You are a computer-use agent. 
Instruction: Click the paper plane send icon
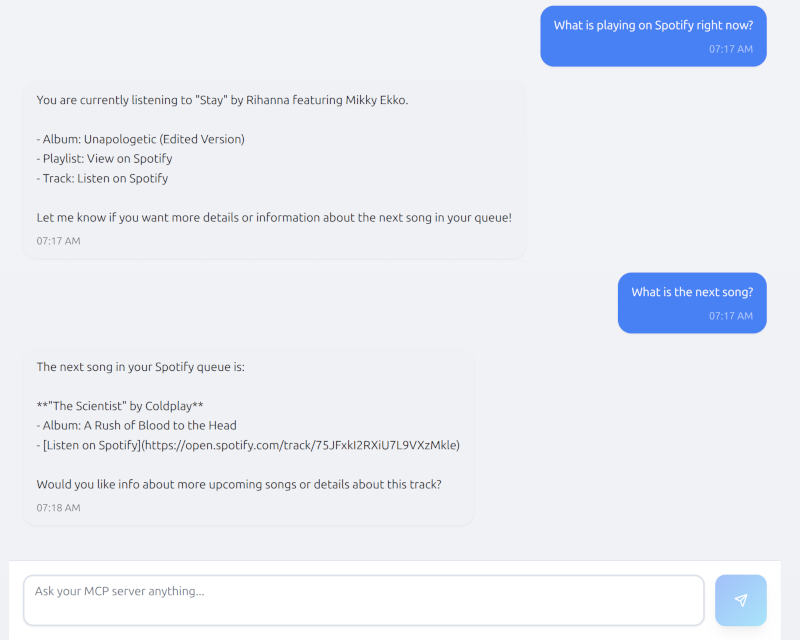click(x=740, y=600)
